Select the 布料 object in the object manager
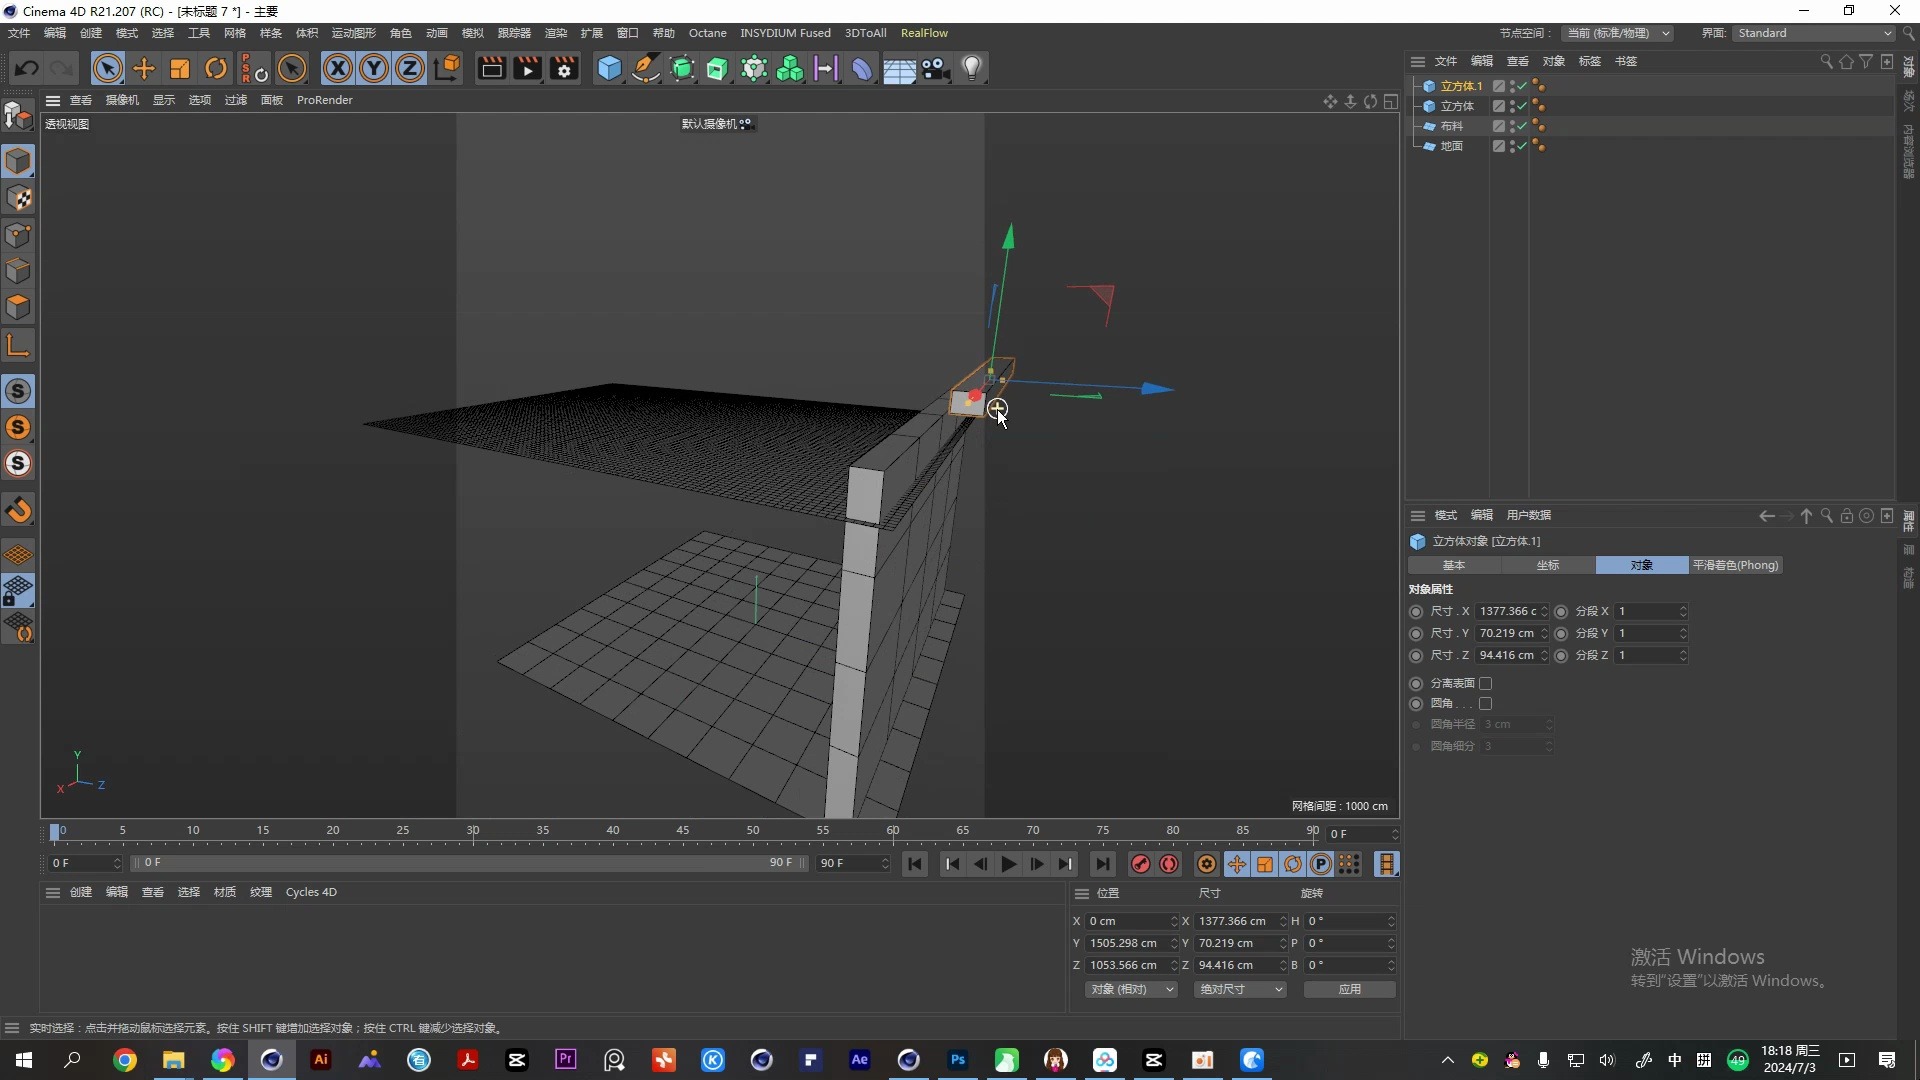 point(1452,126)
